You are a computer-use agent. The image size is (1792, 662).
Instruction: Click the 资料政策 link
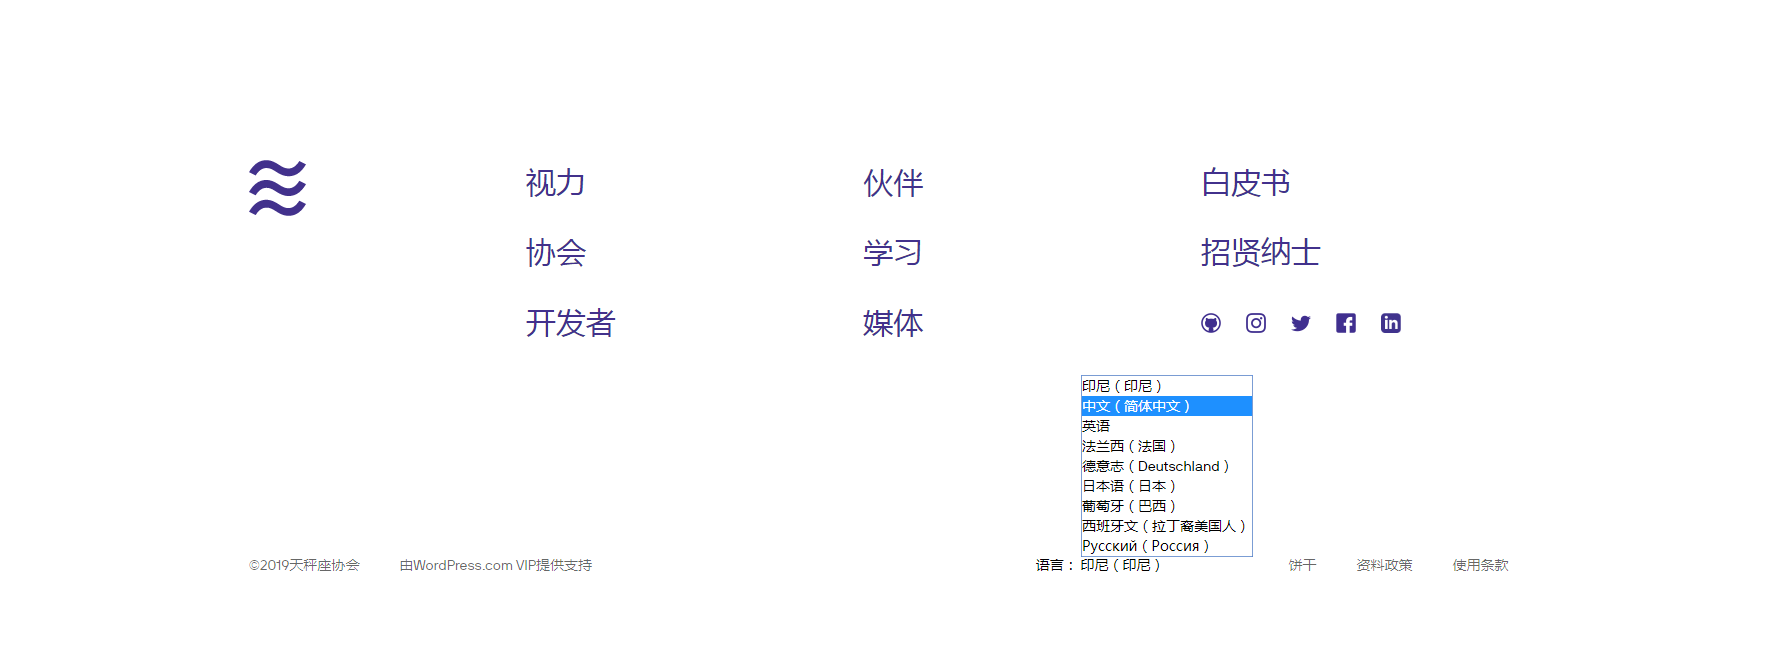[x=1384, y=565]
